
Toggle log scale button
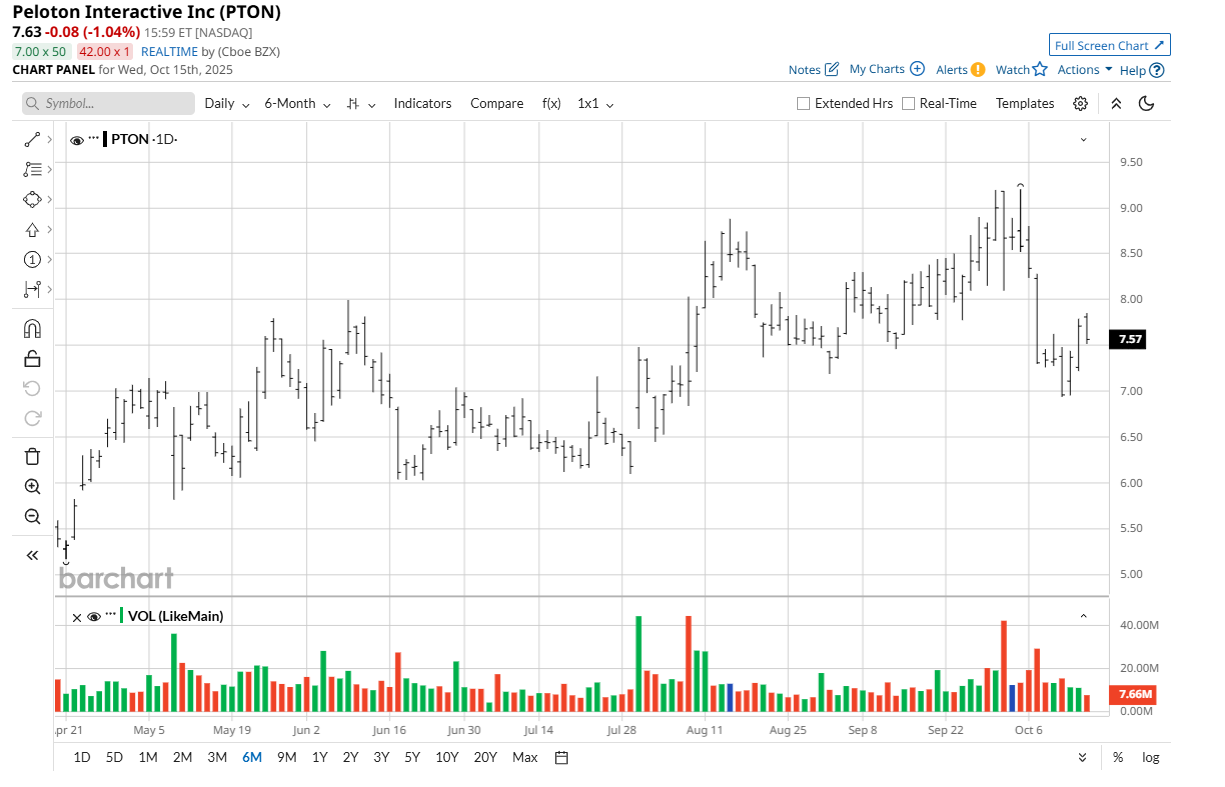coord(1151,757)
